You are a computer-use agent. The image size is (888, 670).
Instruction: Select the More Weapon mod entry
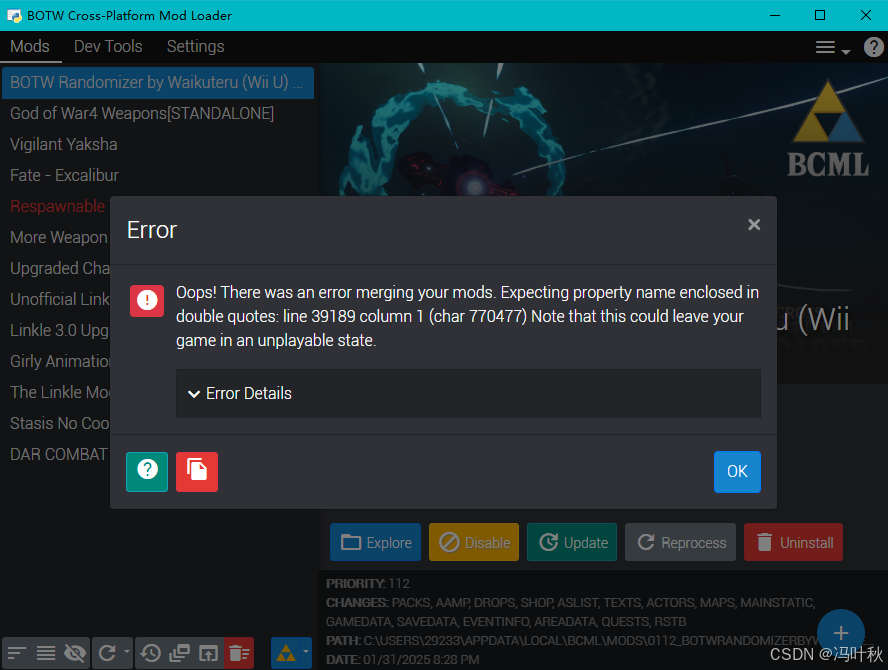click(57, 237)
